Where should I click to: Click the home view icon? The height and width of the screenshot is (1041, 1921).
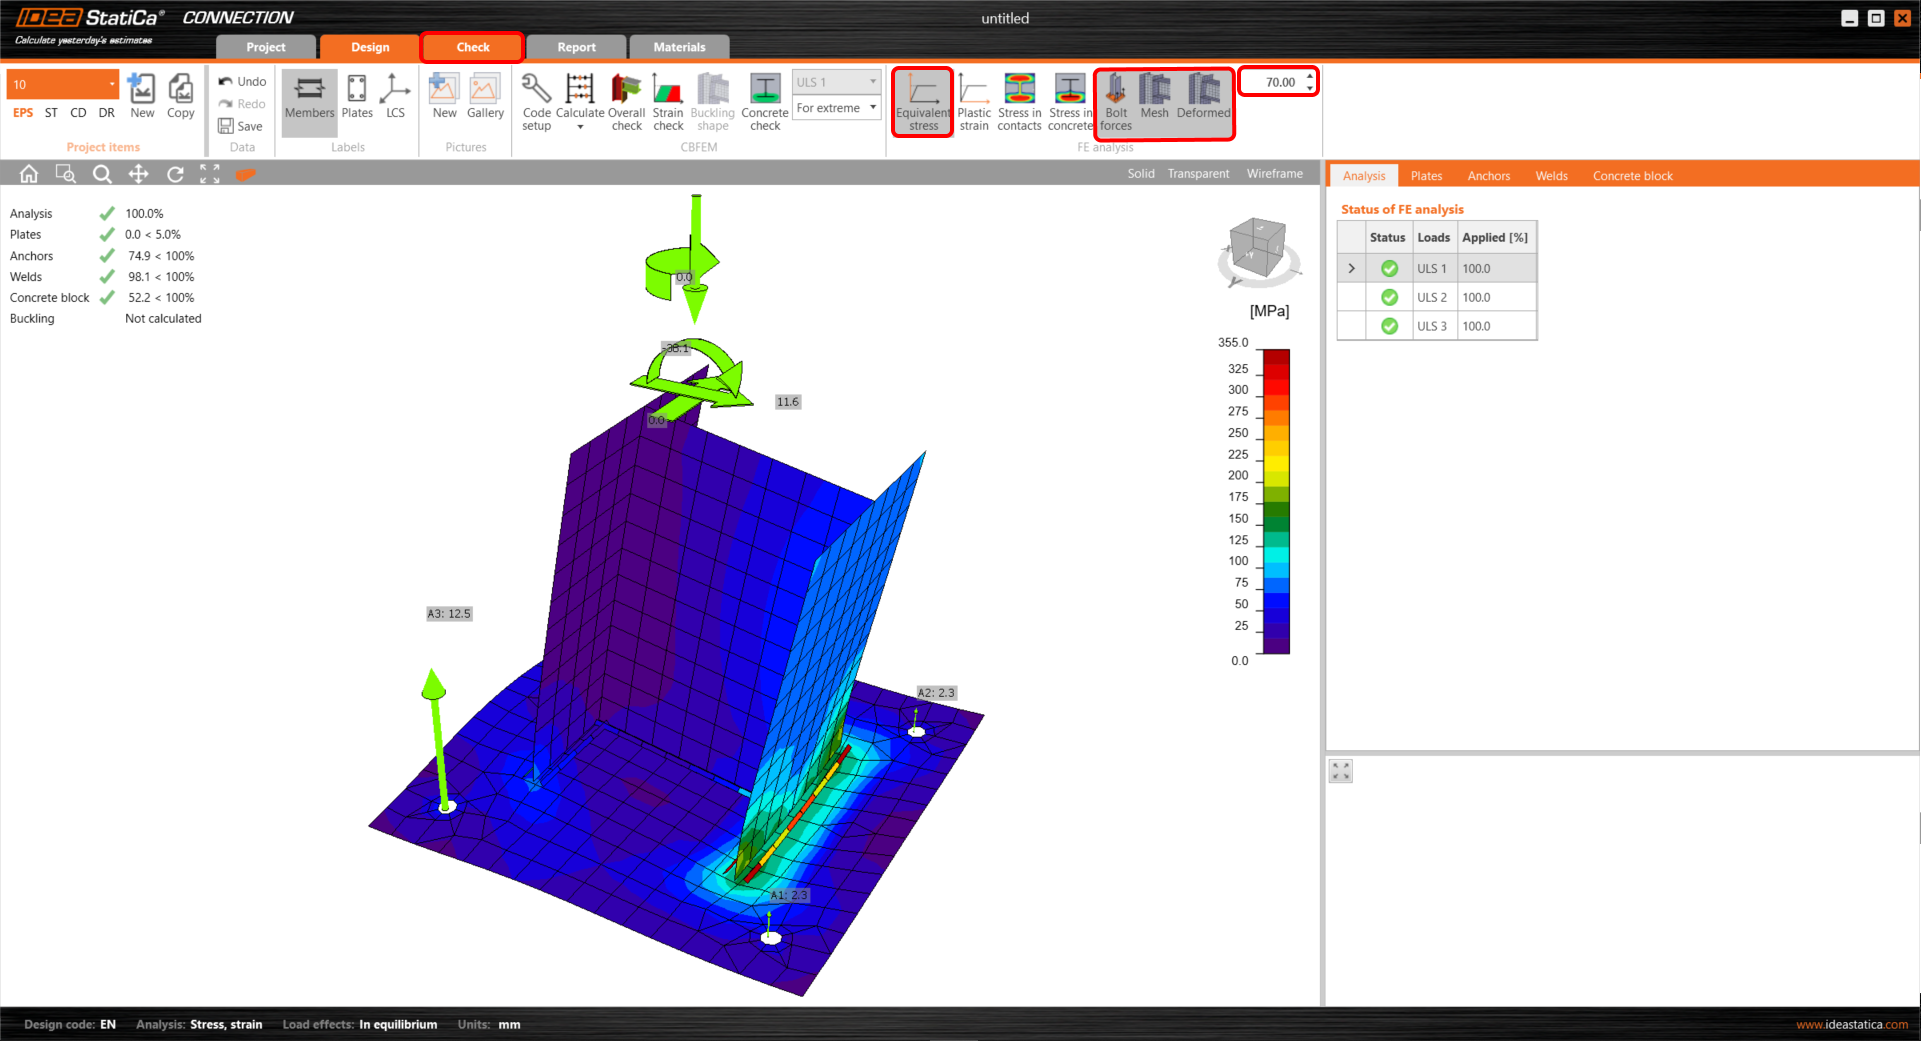pyautogui.click(x=29, y=174)
